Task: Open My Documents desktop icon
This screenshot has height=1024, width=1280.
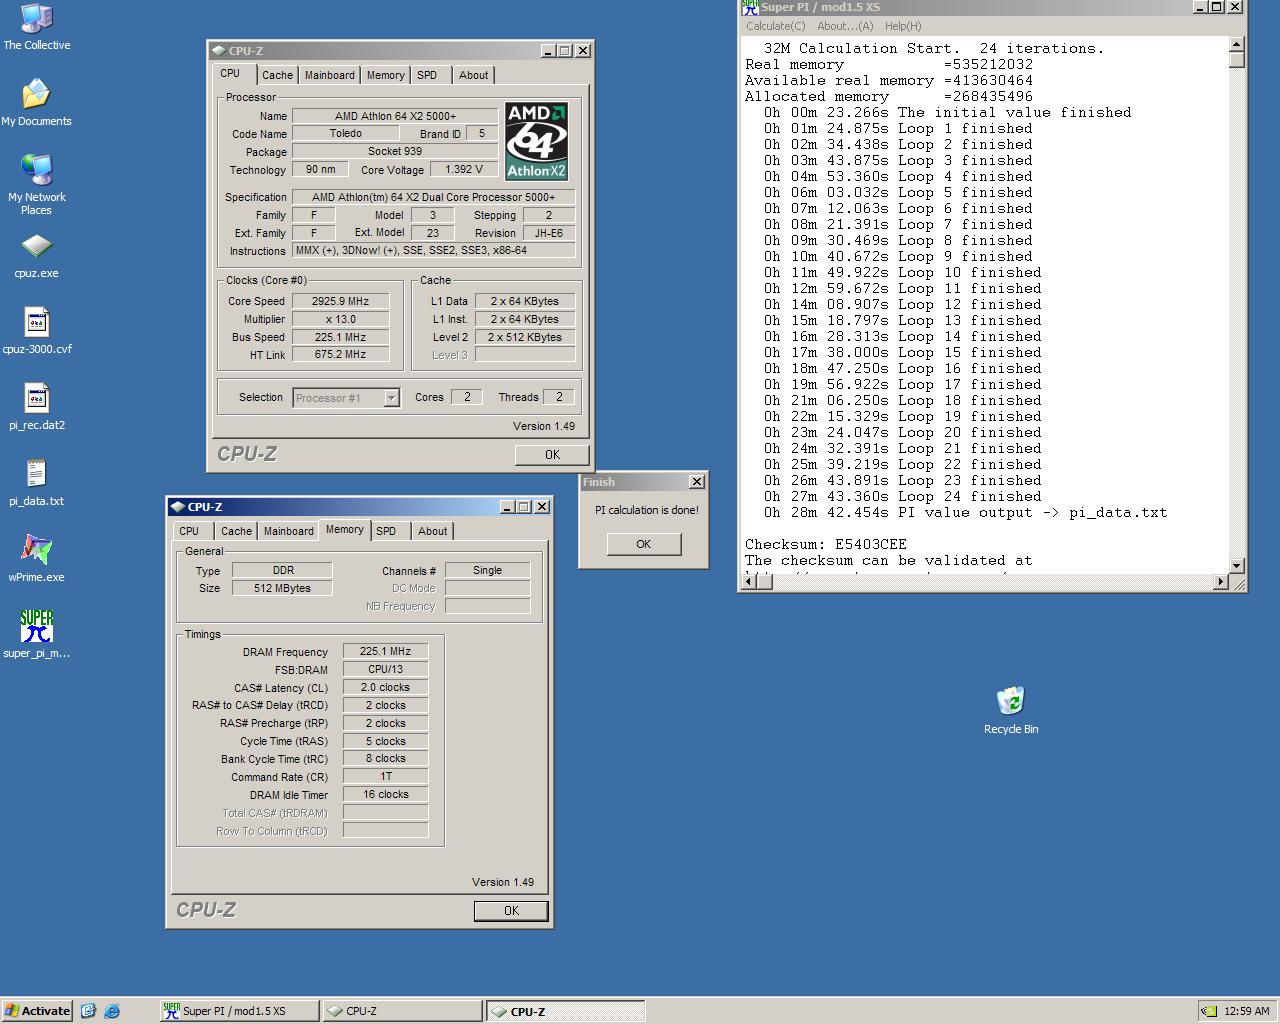Action: 36,103
